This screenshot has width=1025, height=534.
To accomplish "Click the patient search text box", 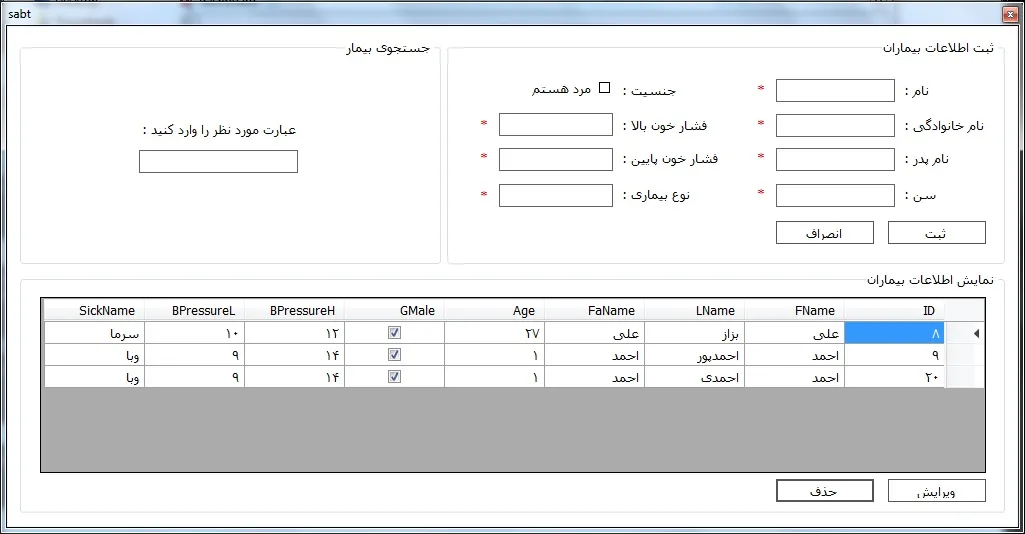I will pyautogui.click(x=218, y=162).
